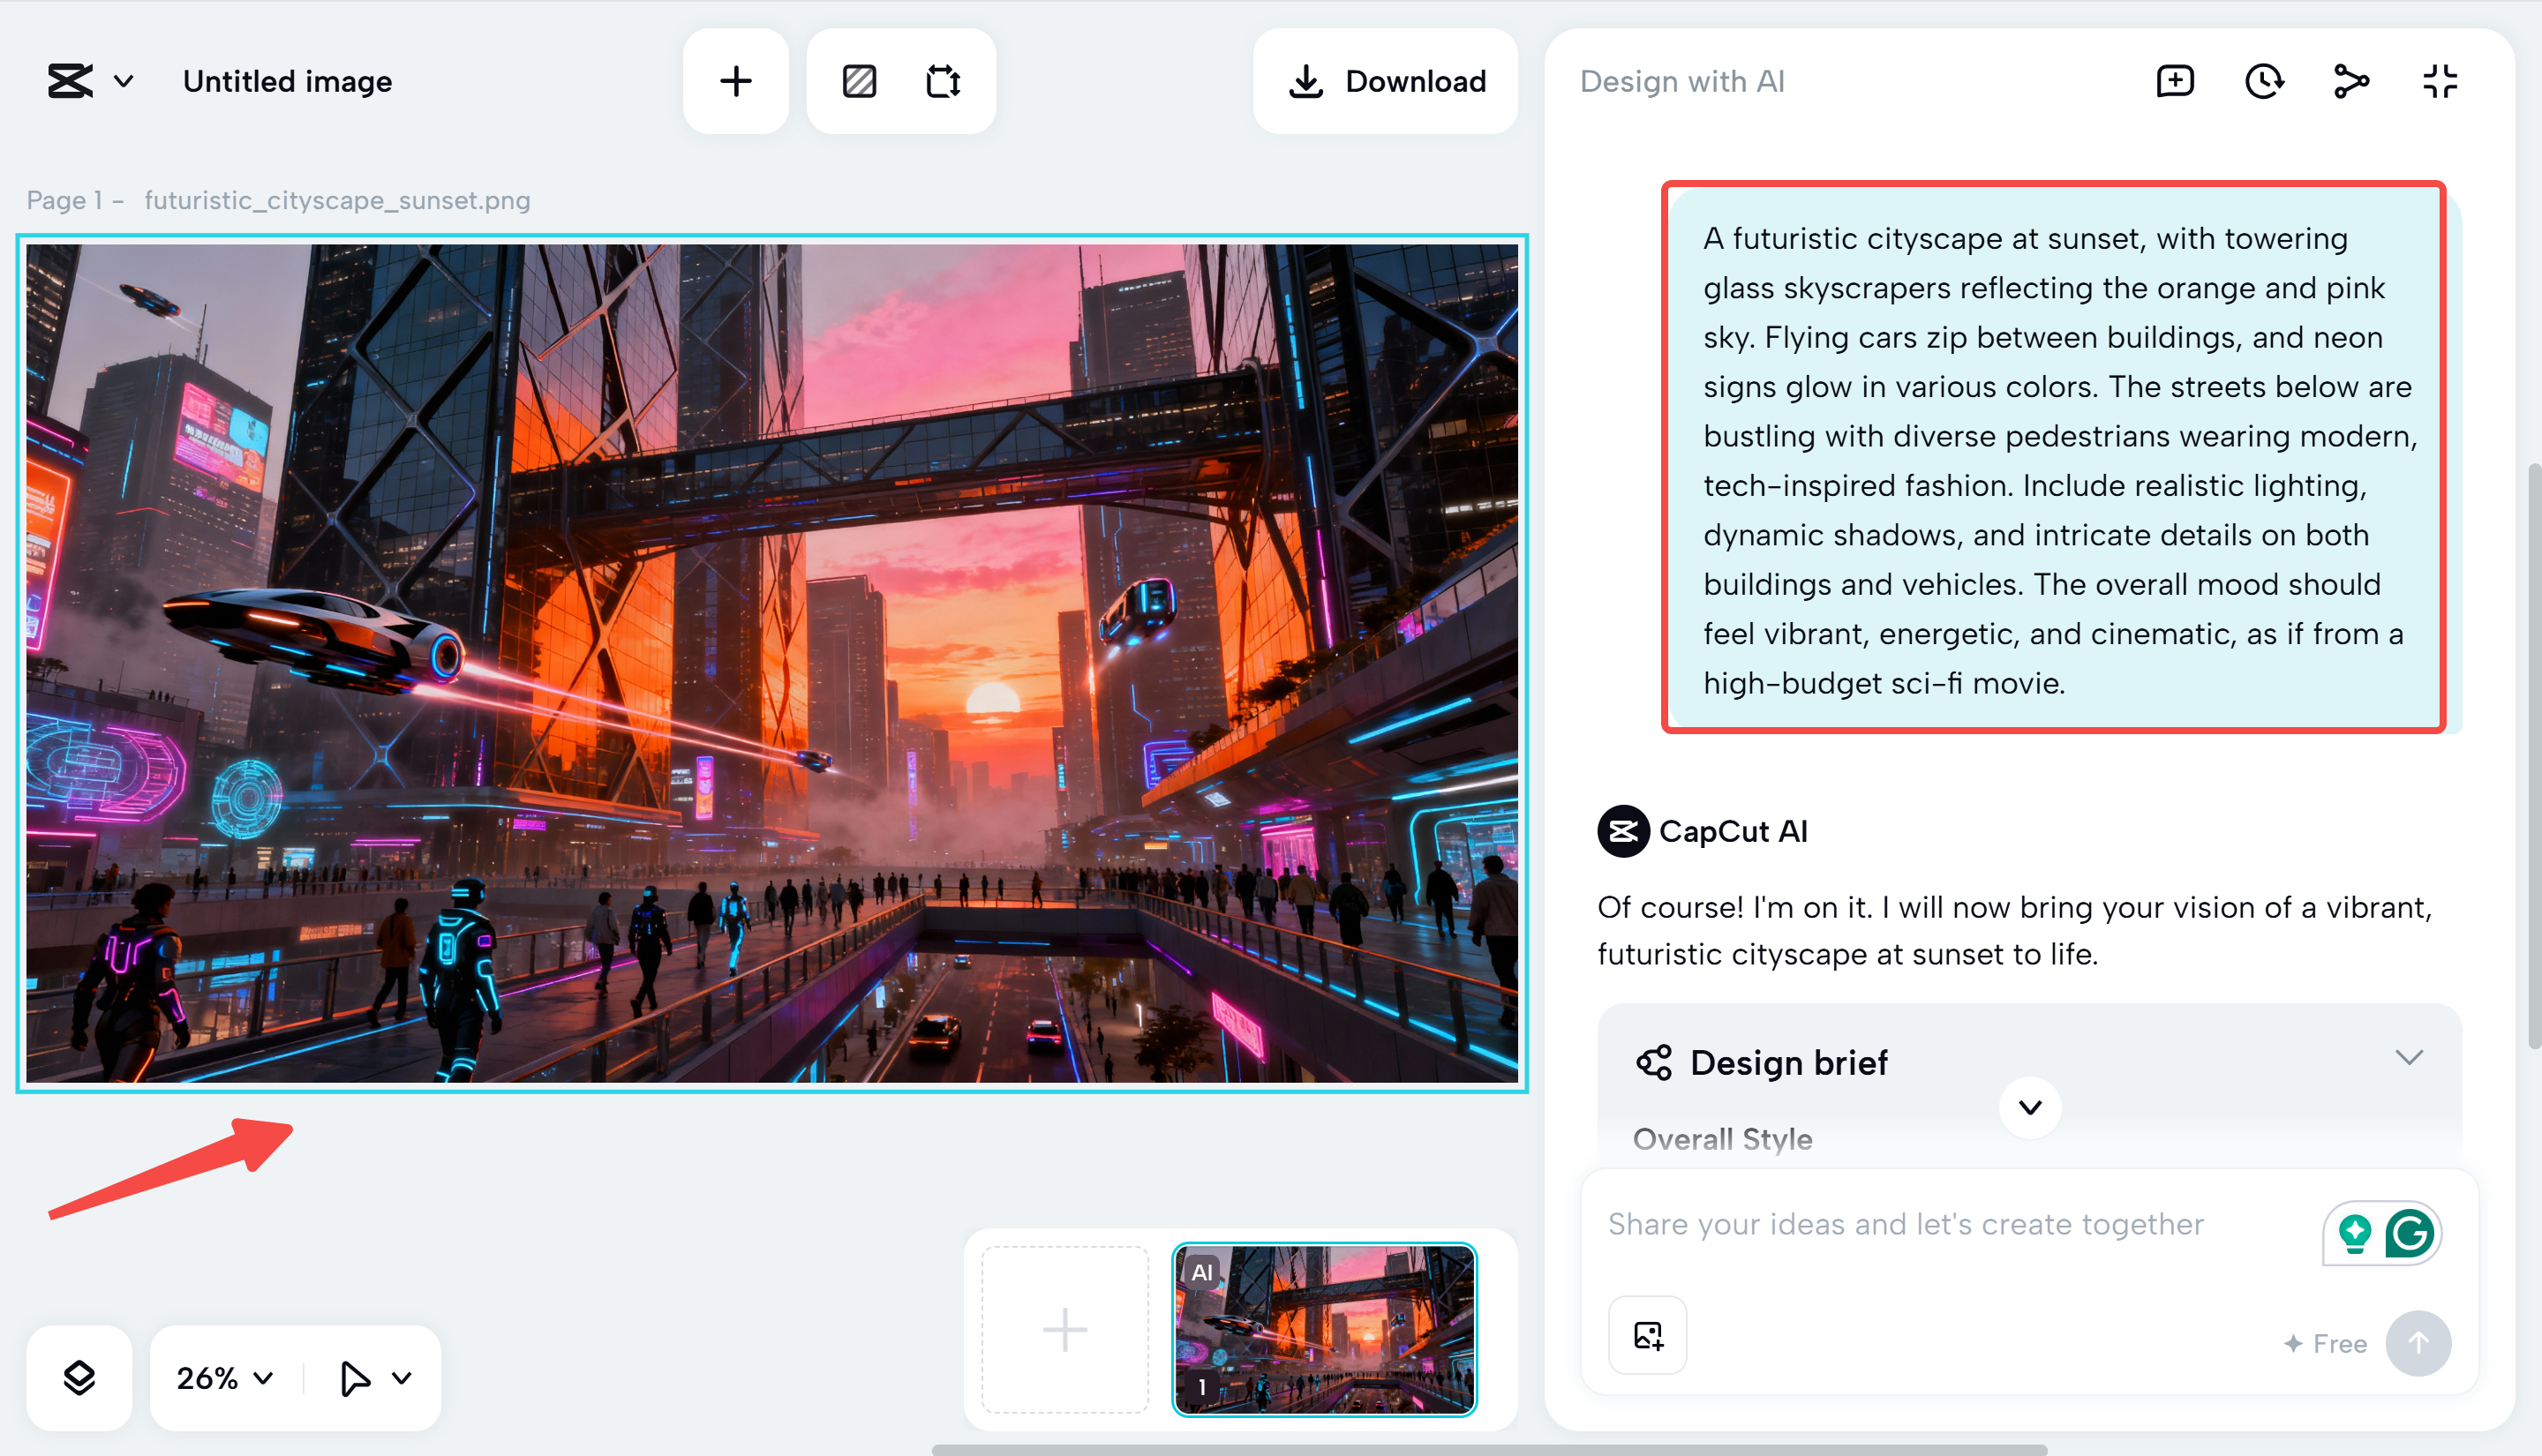Expand the pointer tool dropdown arrow
Image resolution: width=2542 pixels, height=1456 pixels.
(x=402, y=1378)
